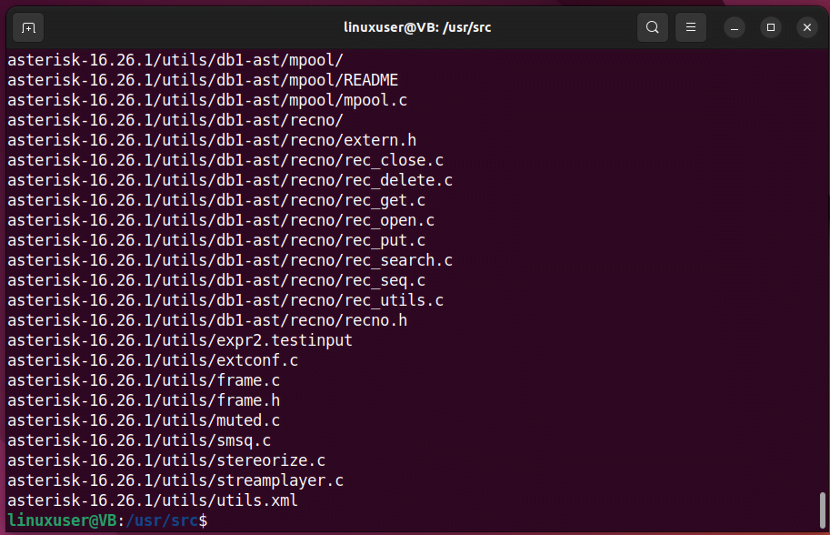Viewport: 830px width, 536px height.
Task: Click the line ending mpool/mpool.c
Action: [207, 101]
